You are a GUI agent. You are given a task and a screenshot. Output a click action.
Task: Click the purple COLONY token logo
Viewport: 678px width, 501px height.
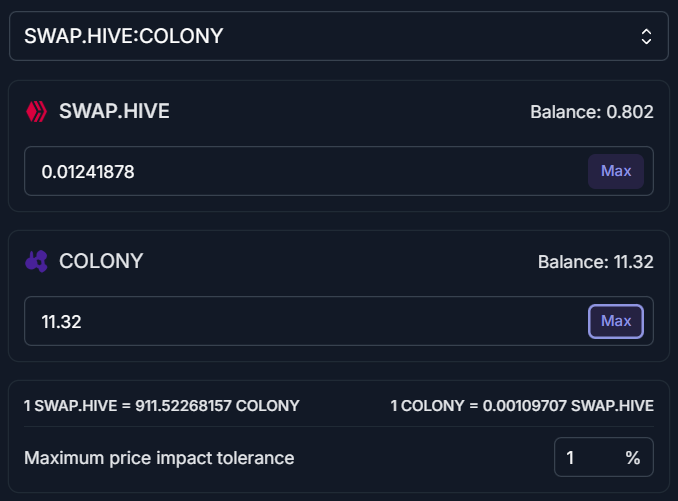point(36,261)
